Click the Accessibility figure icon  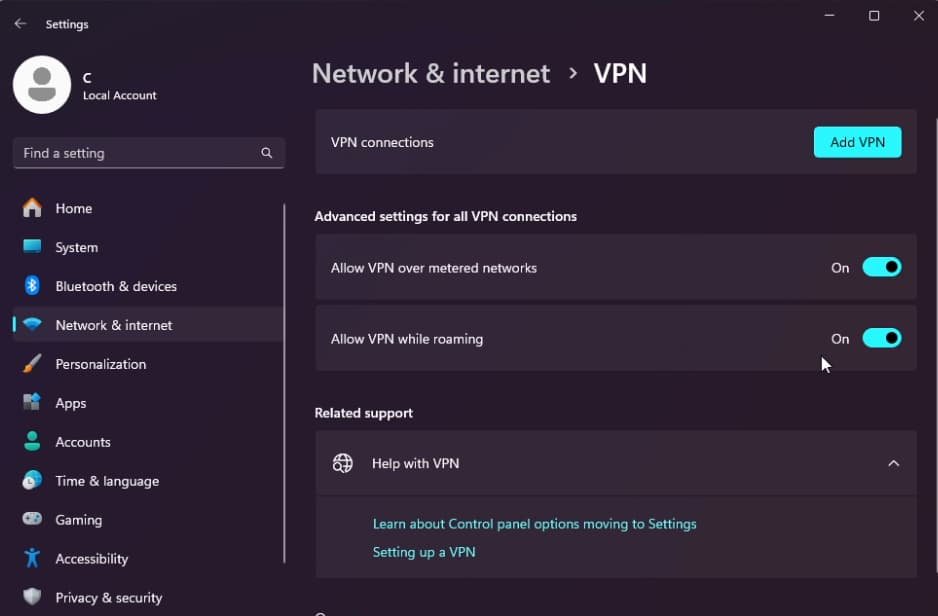click(x=32, y=559)
